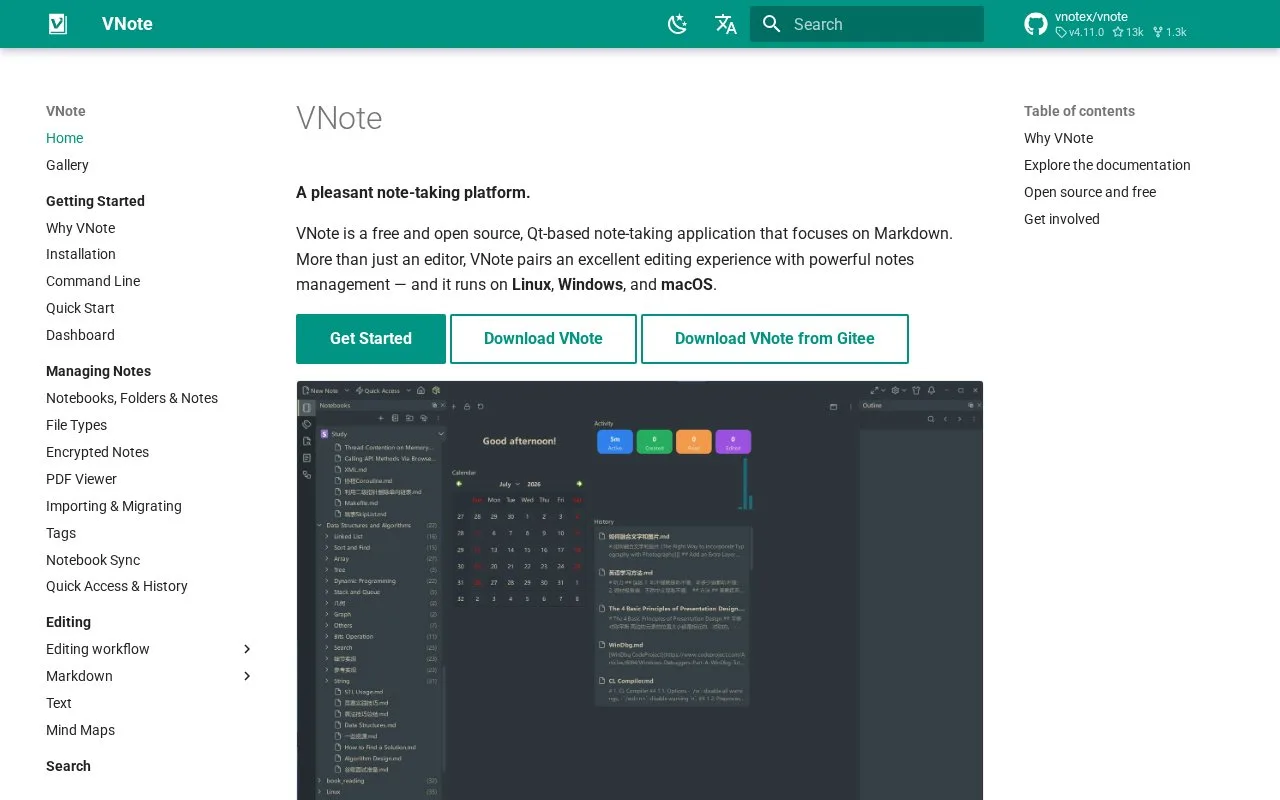Open the File Types page
Image resolution: width=1280 pixels, height=800 pixels.
coord(76,425)
